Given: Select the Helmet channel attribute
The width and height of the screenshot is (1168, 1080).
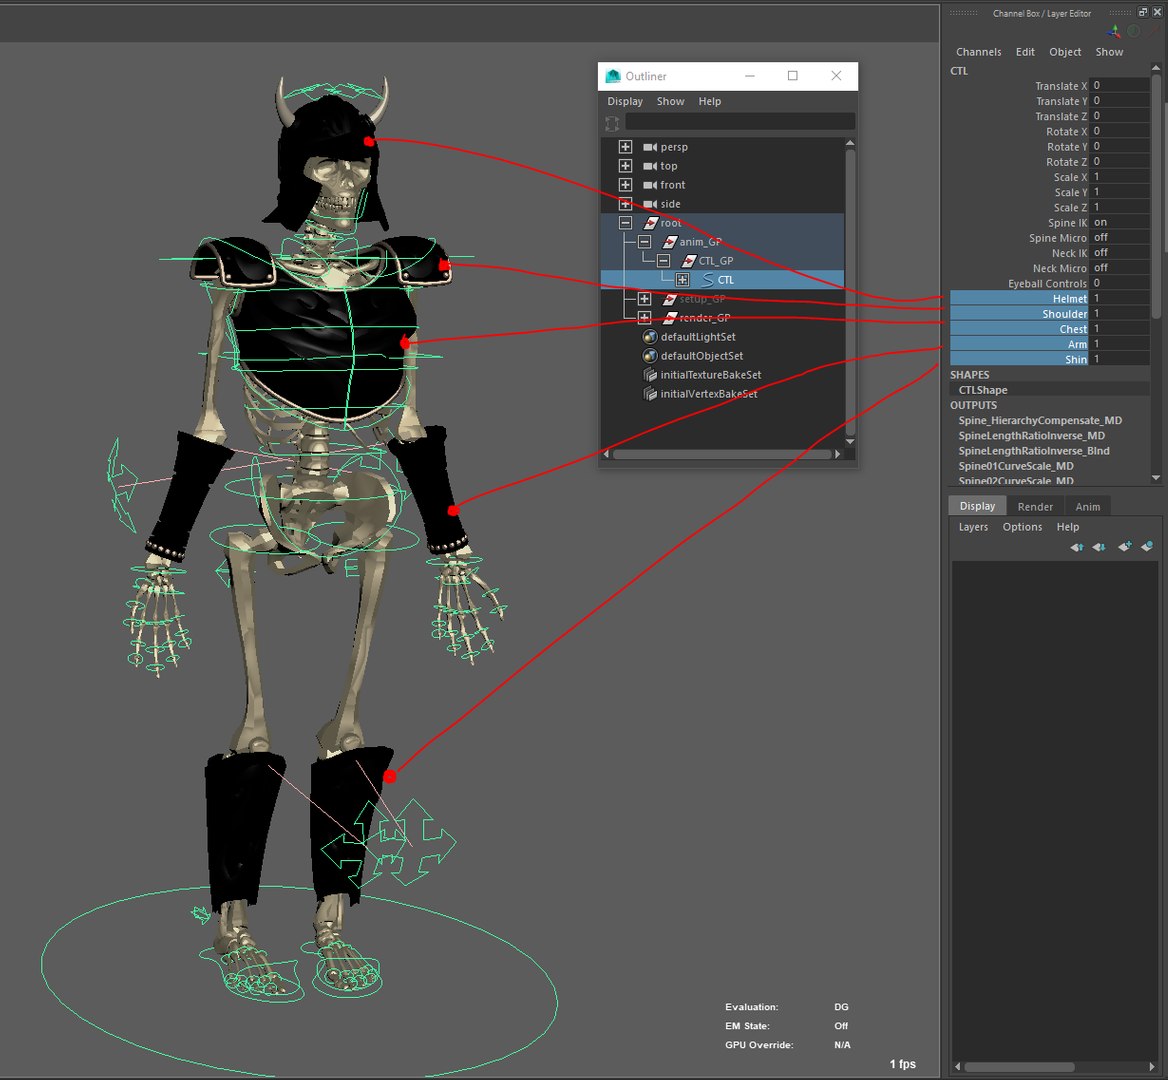Looking at the screenshot, I should [1019, 299].
